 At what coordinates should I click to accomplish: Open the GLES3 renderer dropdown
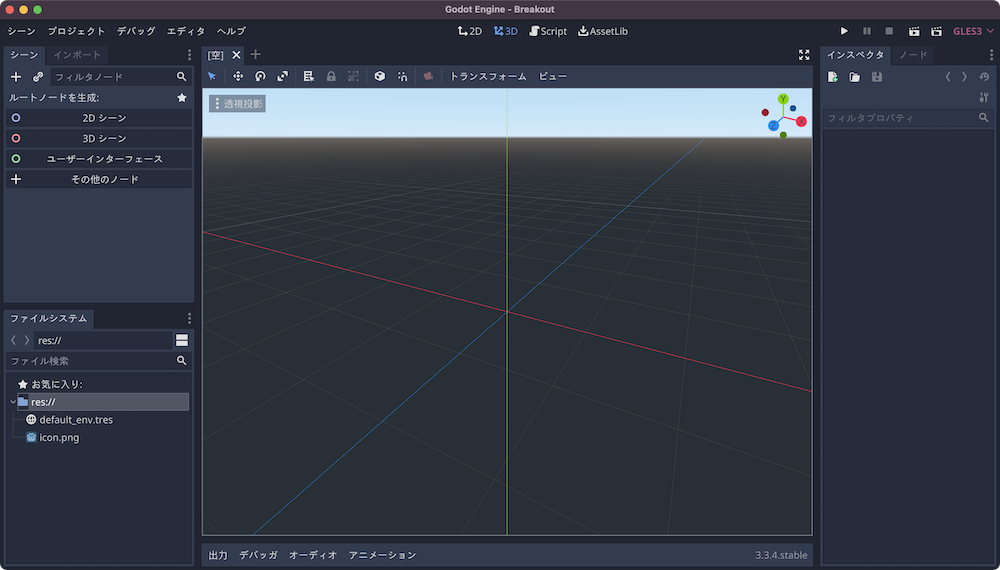tap(973, 31)
